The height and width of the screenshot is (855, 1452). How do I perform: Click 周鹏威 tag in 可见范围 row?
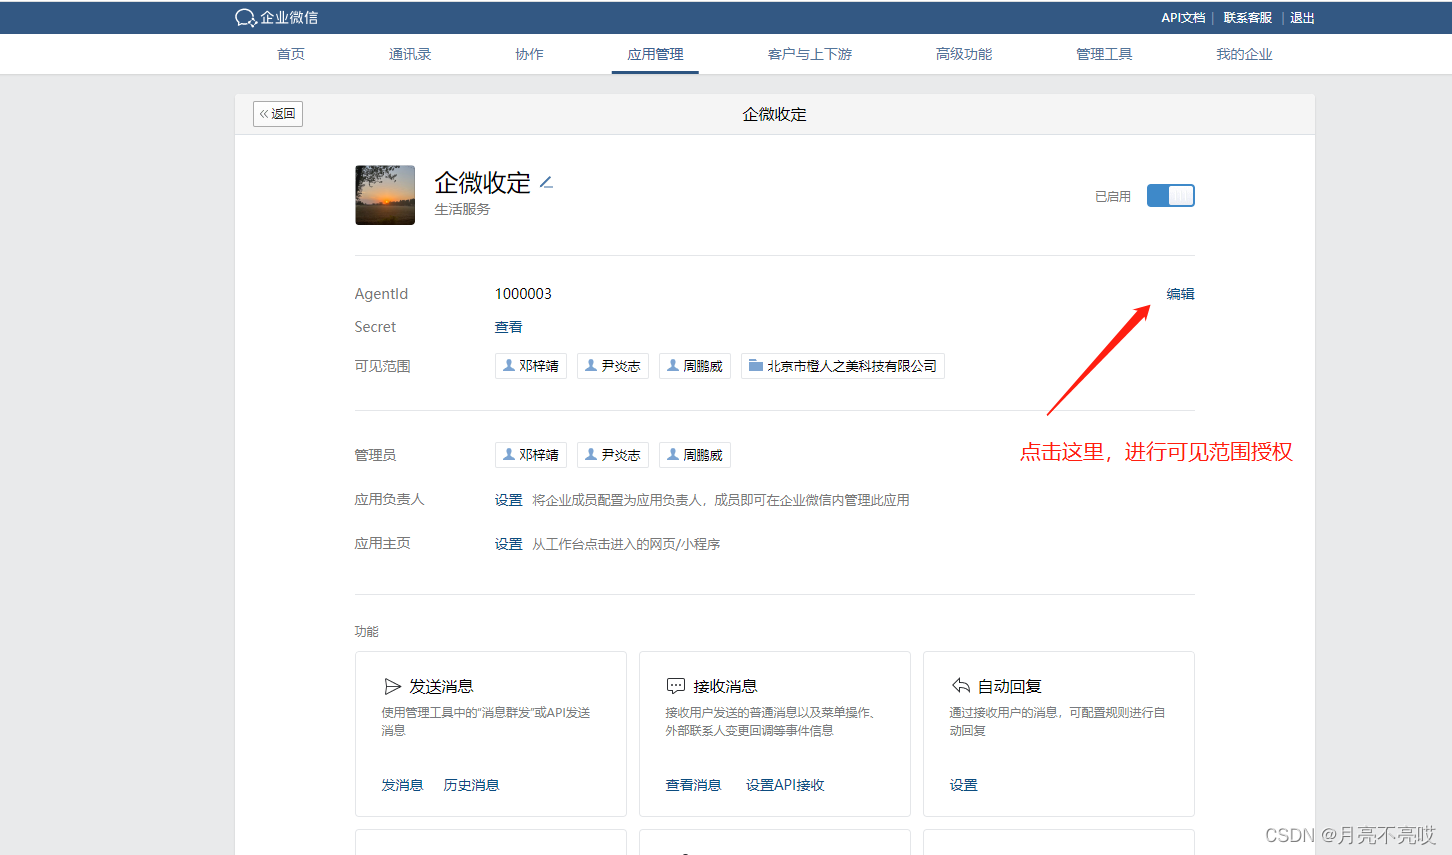tap(695, 366)
